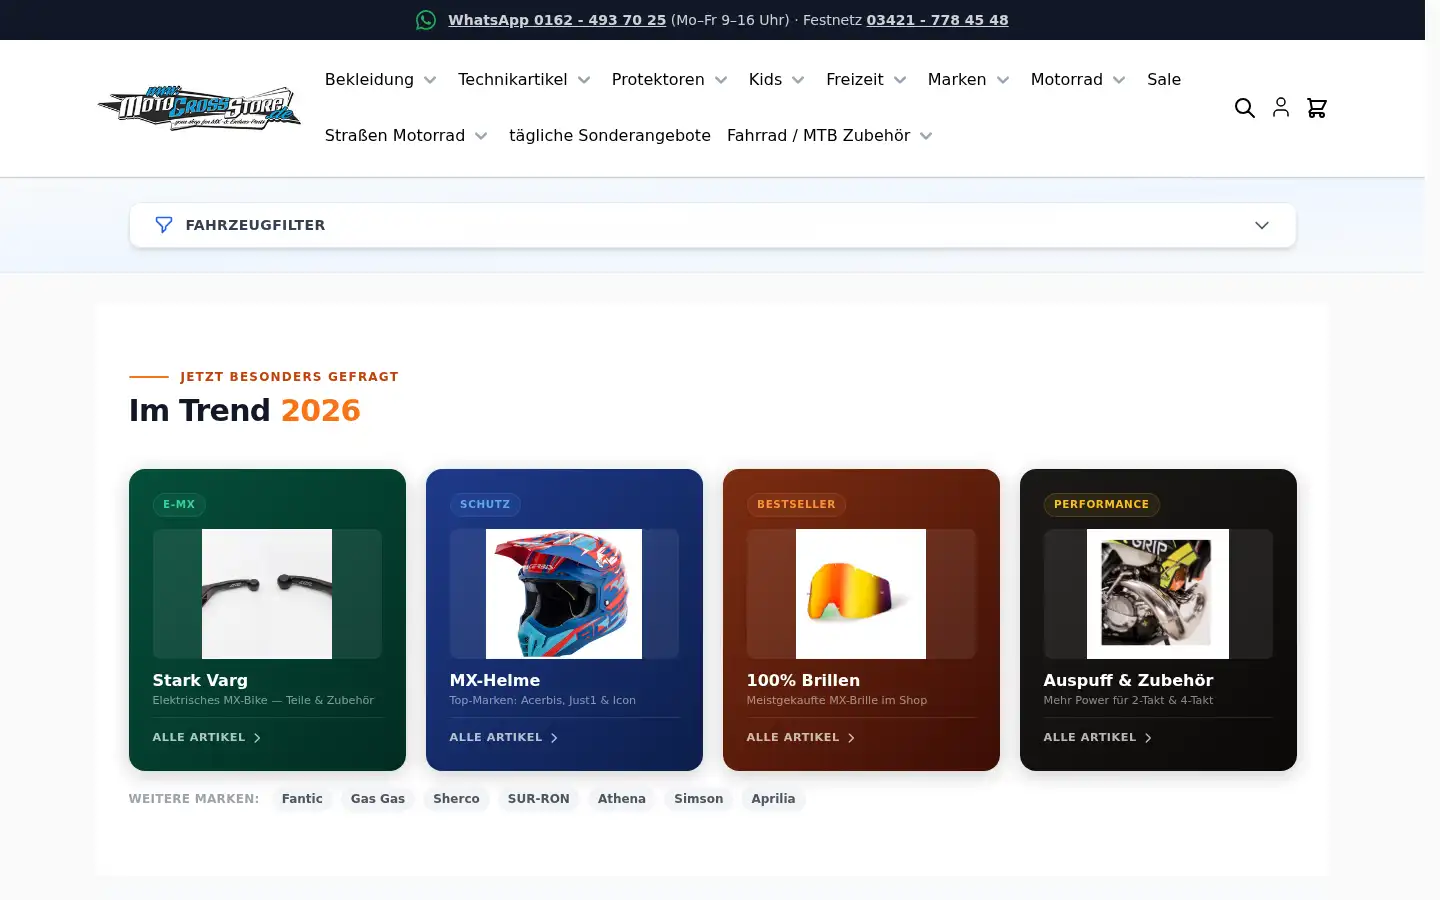This screenshot has width=1440, height=900.
Task: Expand the Straßen Motorrad menu chevron
Action: [x=481, y=136]
